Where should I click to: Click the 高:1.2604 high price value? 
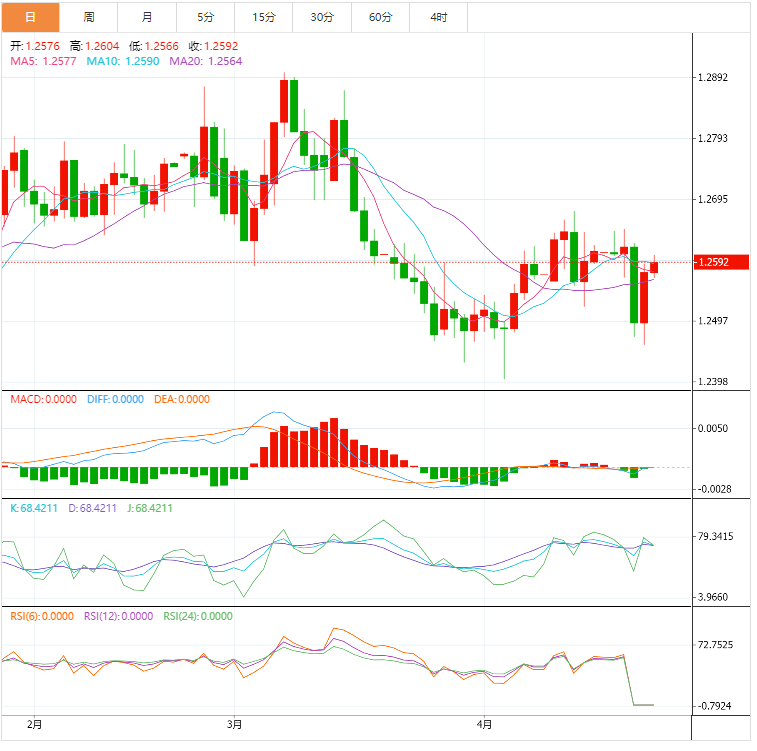click(x=95, y=46)
